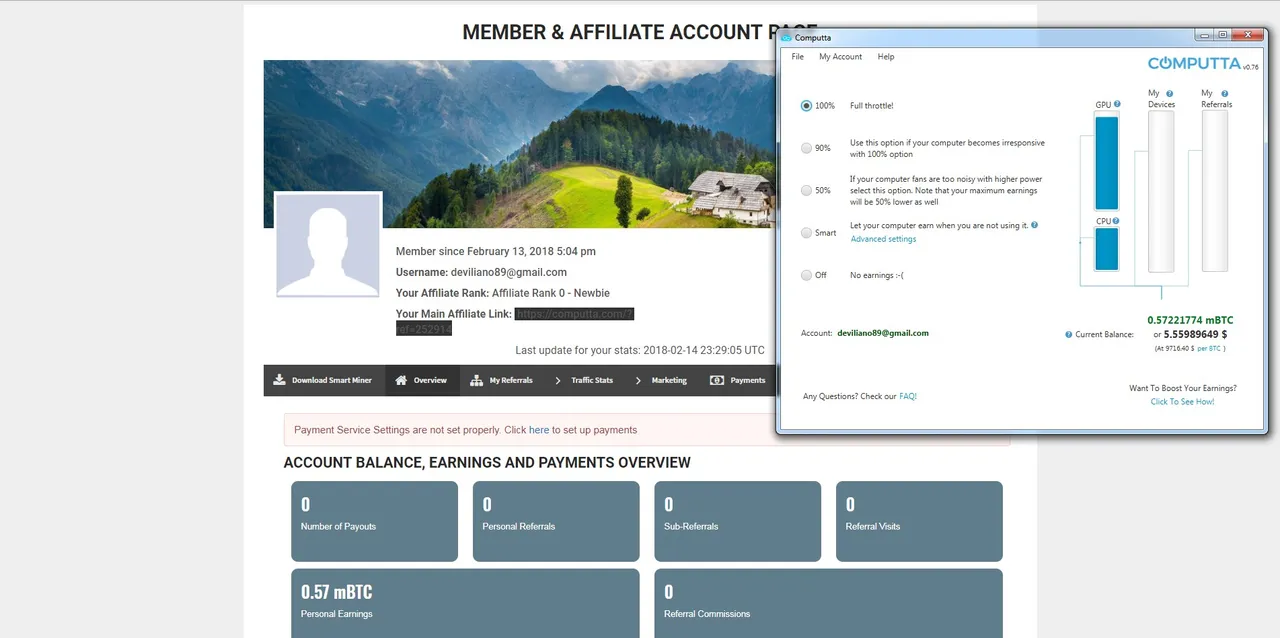The image size is (1280, 638).
Task: Click 'Member since February 13, 2018' text
Action: tap(495, 251)
